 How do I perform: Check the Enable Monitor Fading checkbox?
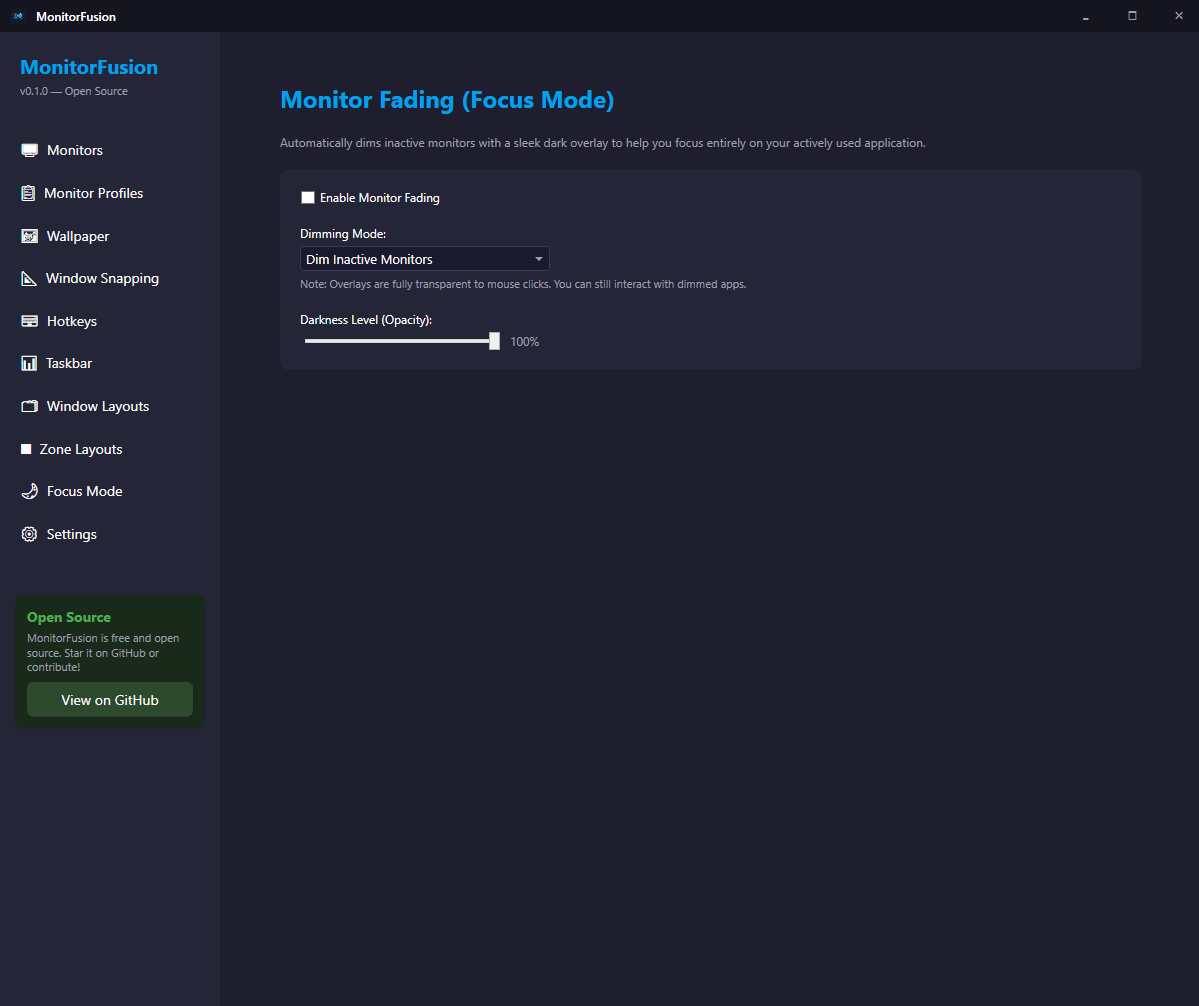click(x=308, y=197)
